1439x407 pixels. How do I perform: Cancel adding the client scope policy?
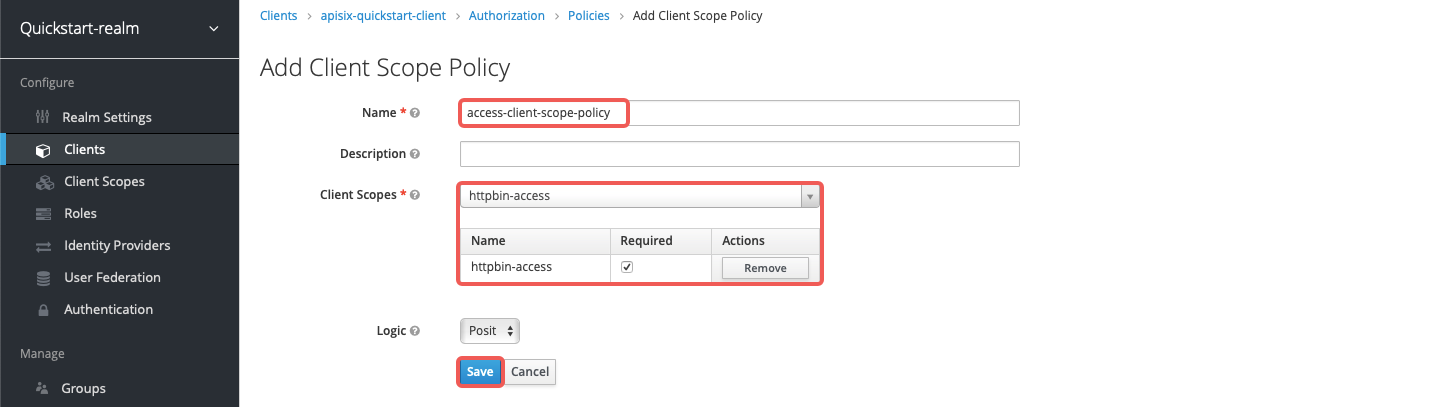530,372
